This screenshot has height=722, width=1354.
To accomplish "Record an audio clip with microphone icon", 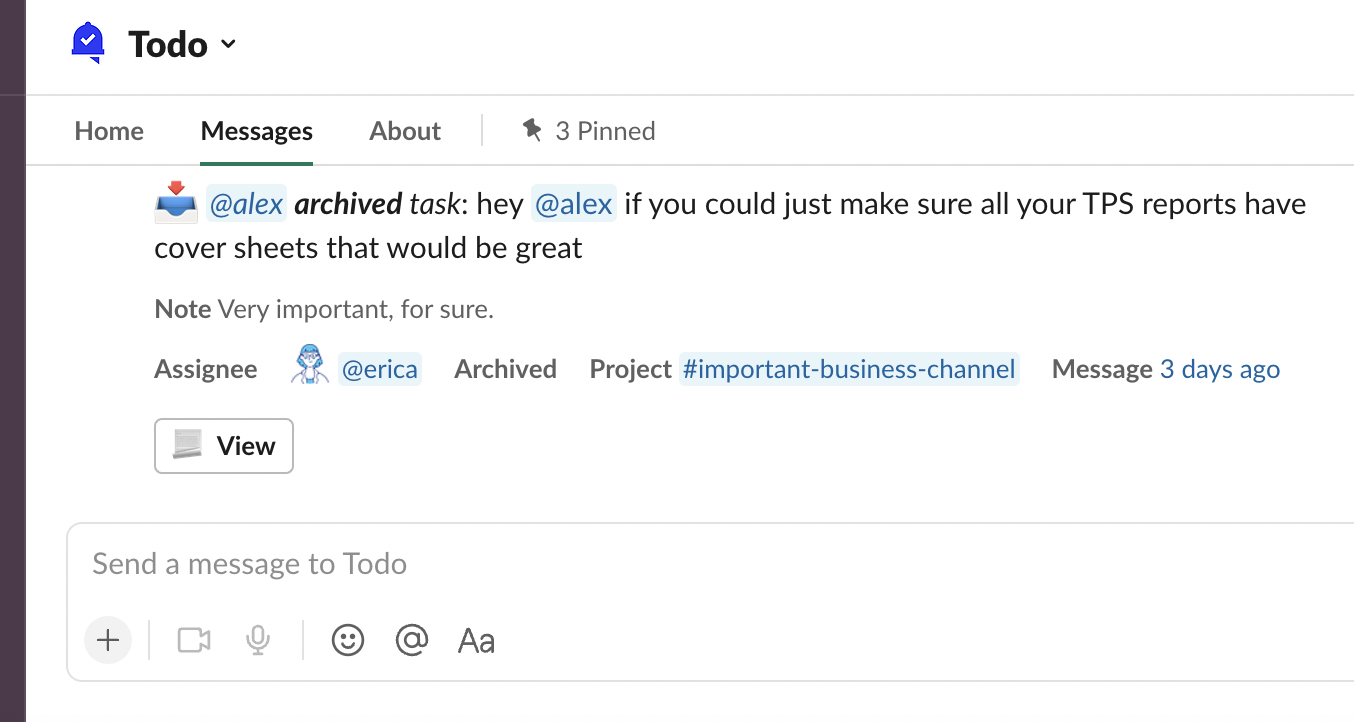I will (x=258, y=640).
